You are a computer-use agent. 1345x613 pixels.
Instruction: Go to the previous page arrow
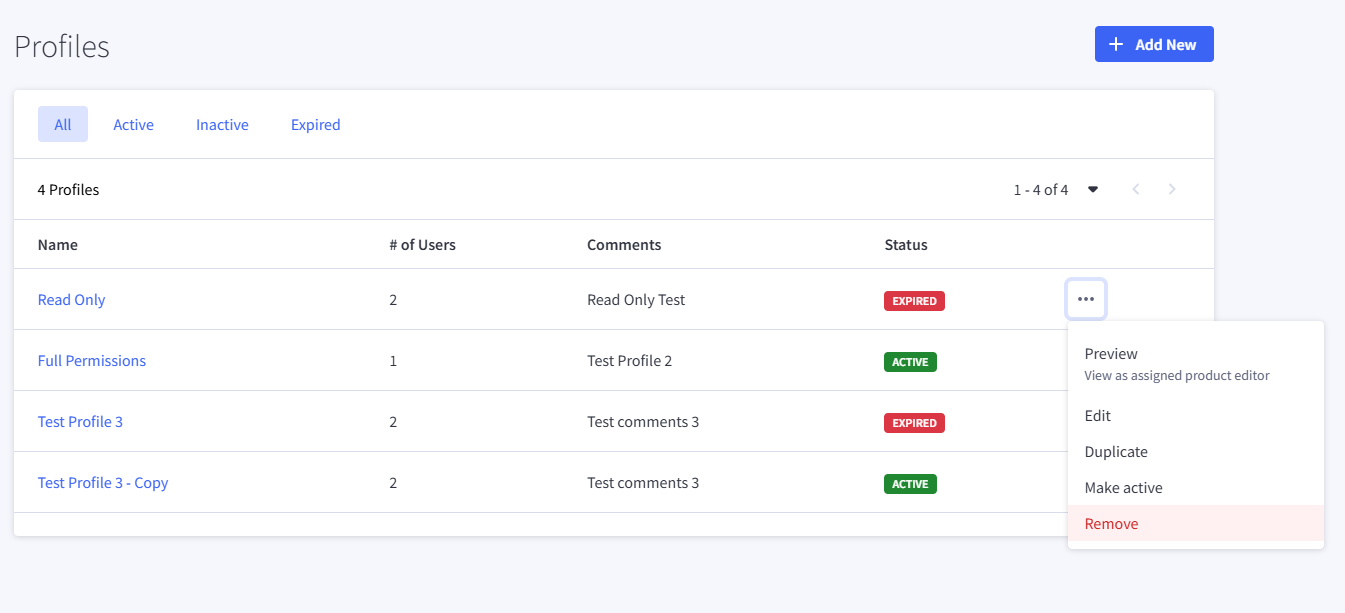[x=1136, y=189]
